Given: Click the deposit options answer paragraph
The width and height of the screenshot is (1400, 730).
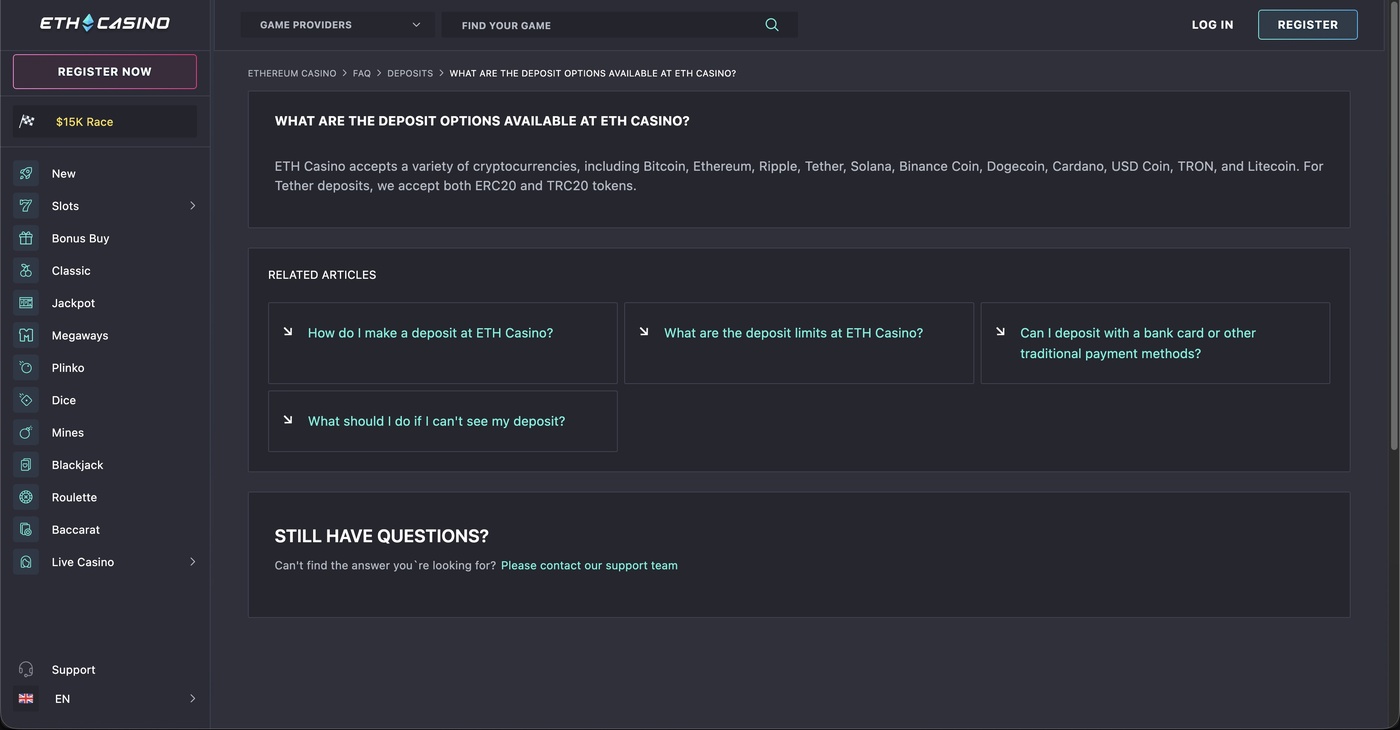Looking at the screenshot, I should point(799,176).
